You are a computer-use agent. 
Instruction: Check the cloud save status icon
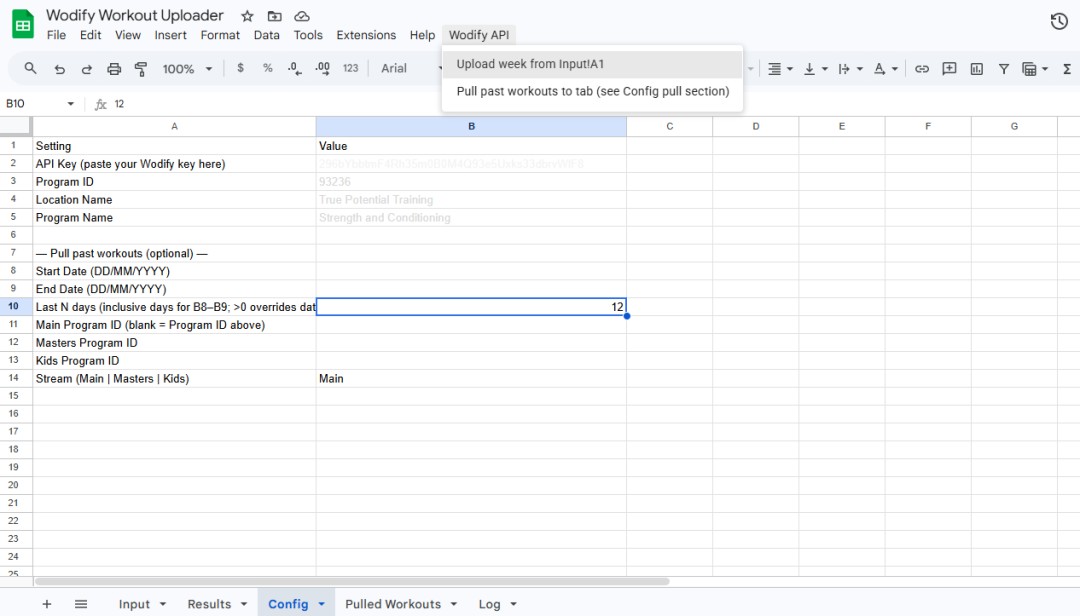(302, 16)
